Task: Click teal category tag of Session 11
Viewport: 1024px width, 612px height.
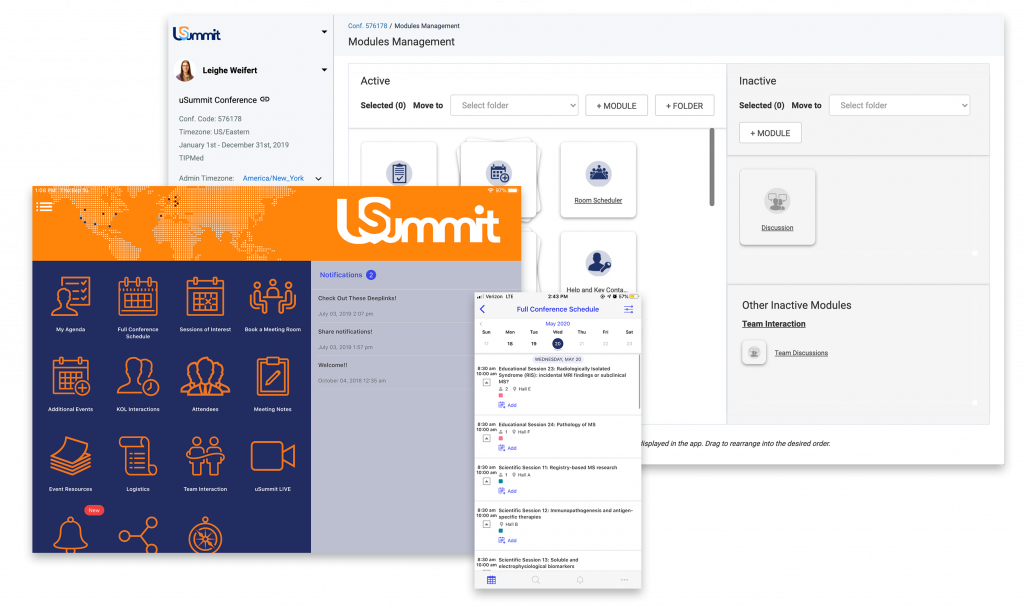Action: point(501,481)
